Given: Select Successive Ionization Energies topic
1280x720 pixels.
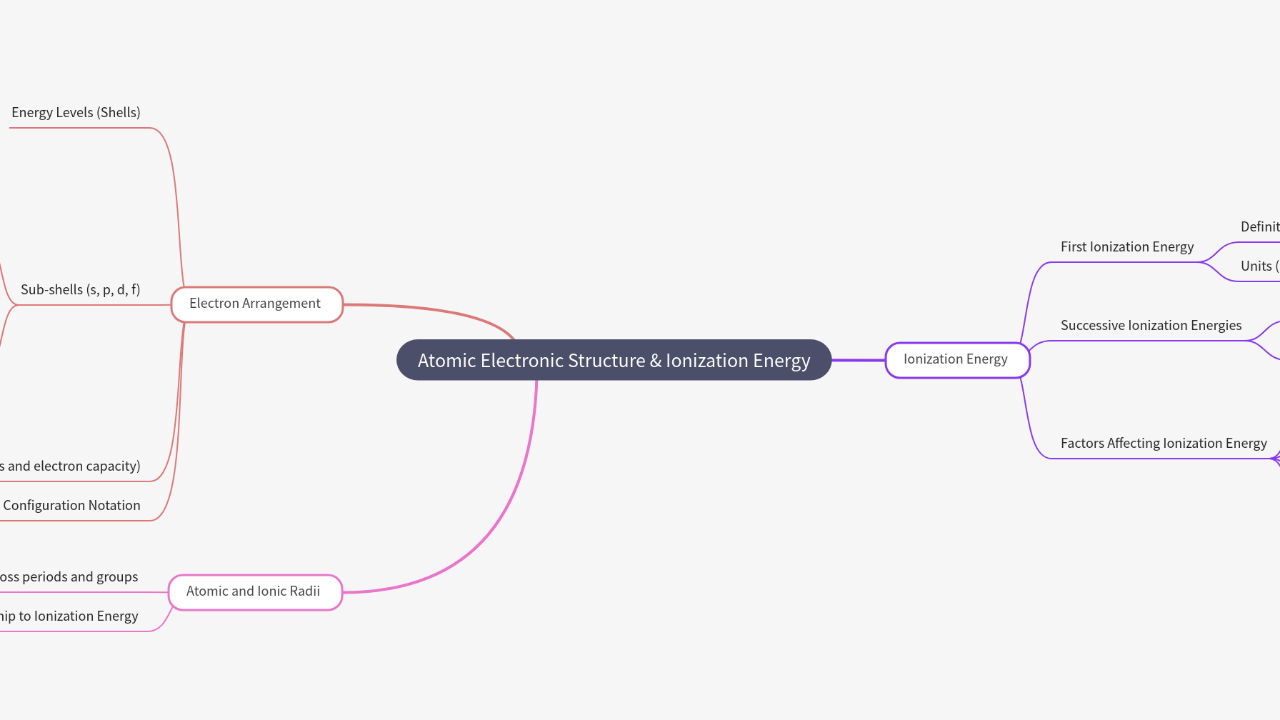Looking at the screenshot, I should click(x=1151, y=325).
